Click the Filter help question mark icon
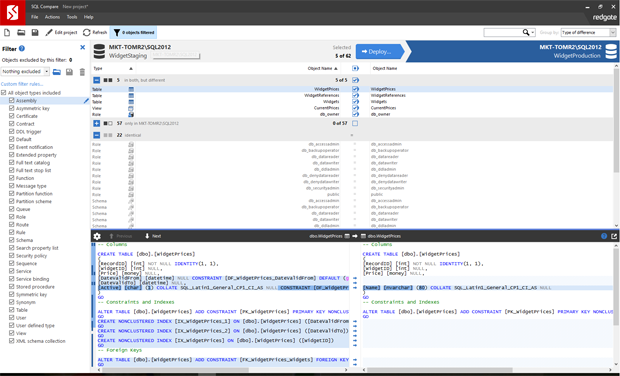The height and width of the screenshot is (376, 620). 22,48
